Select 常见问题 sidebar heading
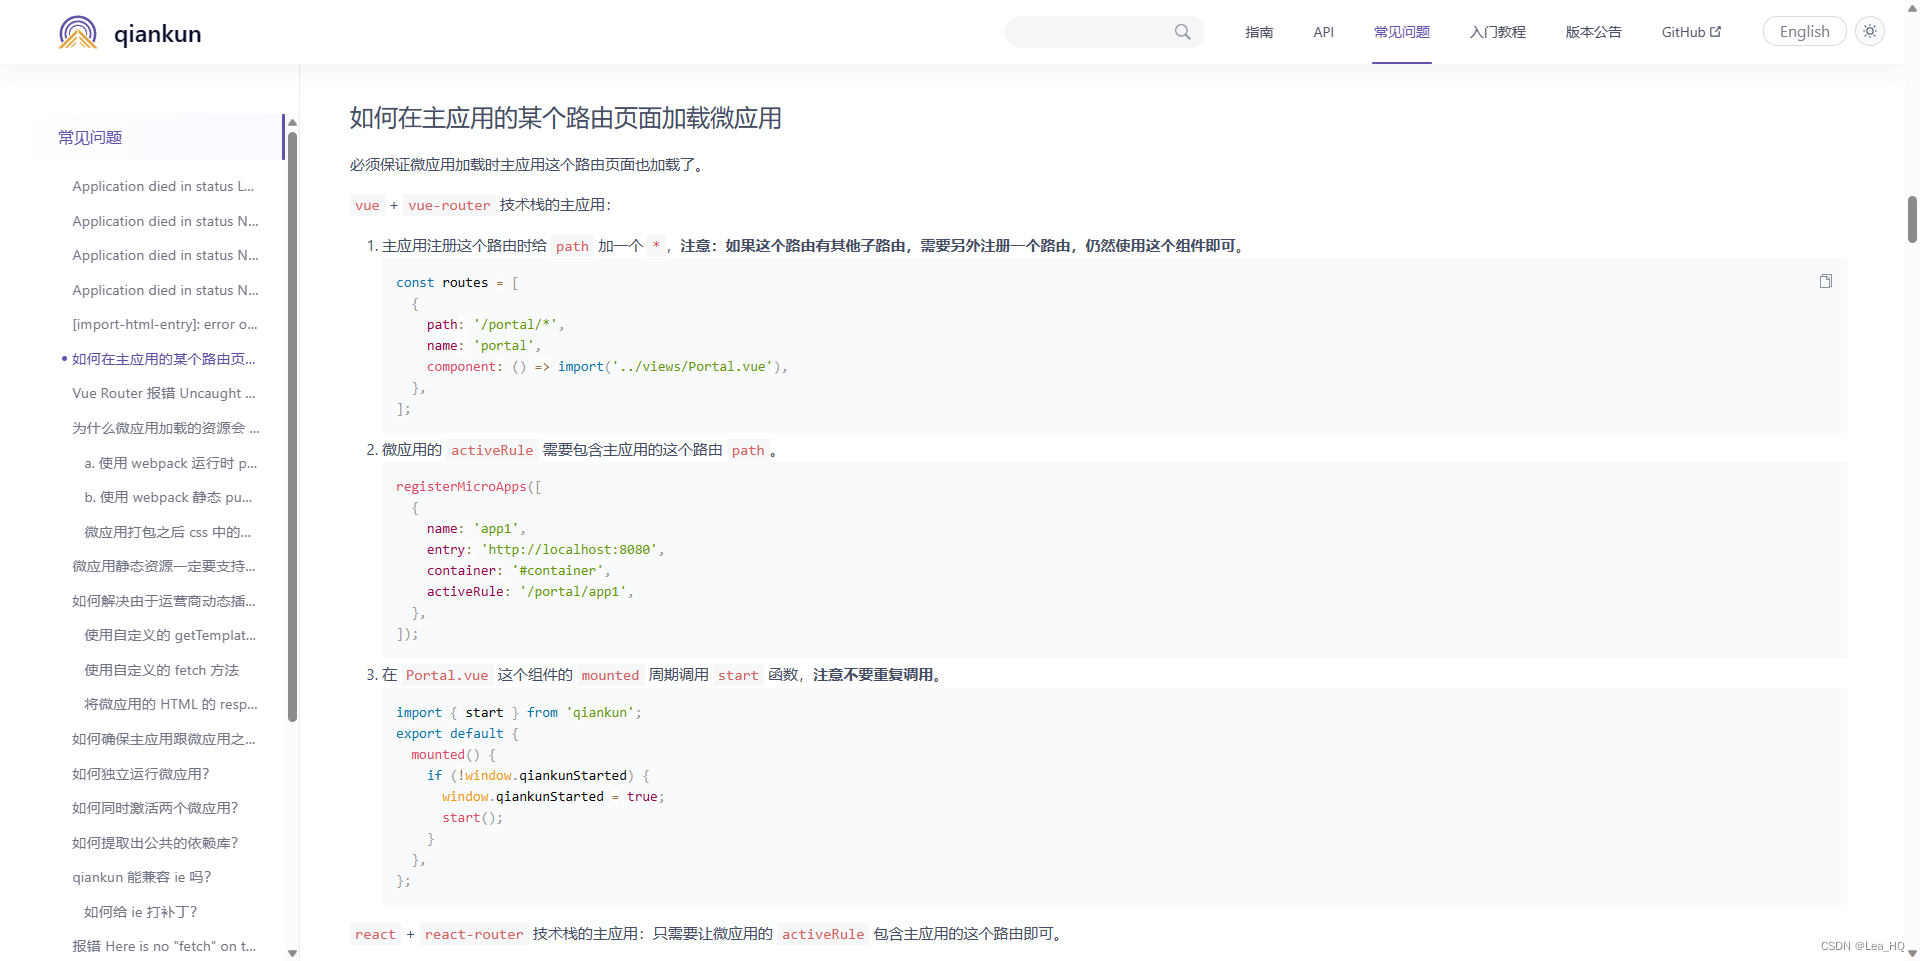 click(x=90, y=137)
